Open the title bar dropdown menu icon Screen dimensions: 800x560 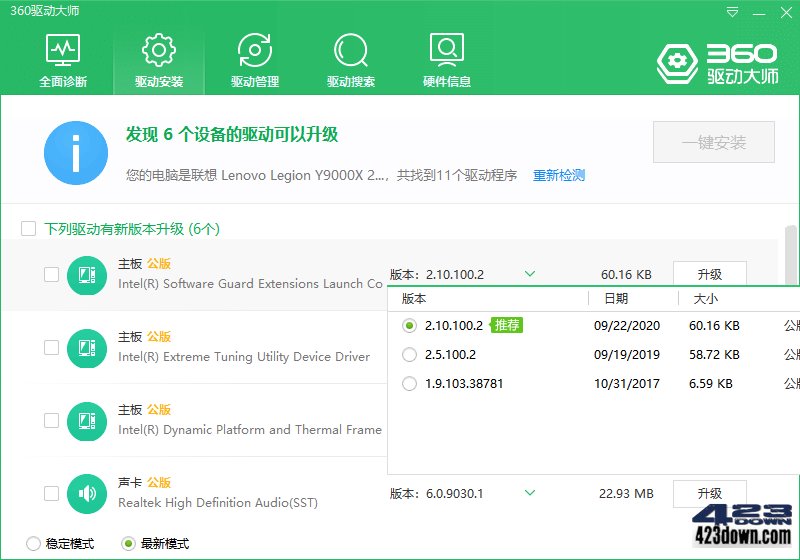pos(732,12)
